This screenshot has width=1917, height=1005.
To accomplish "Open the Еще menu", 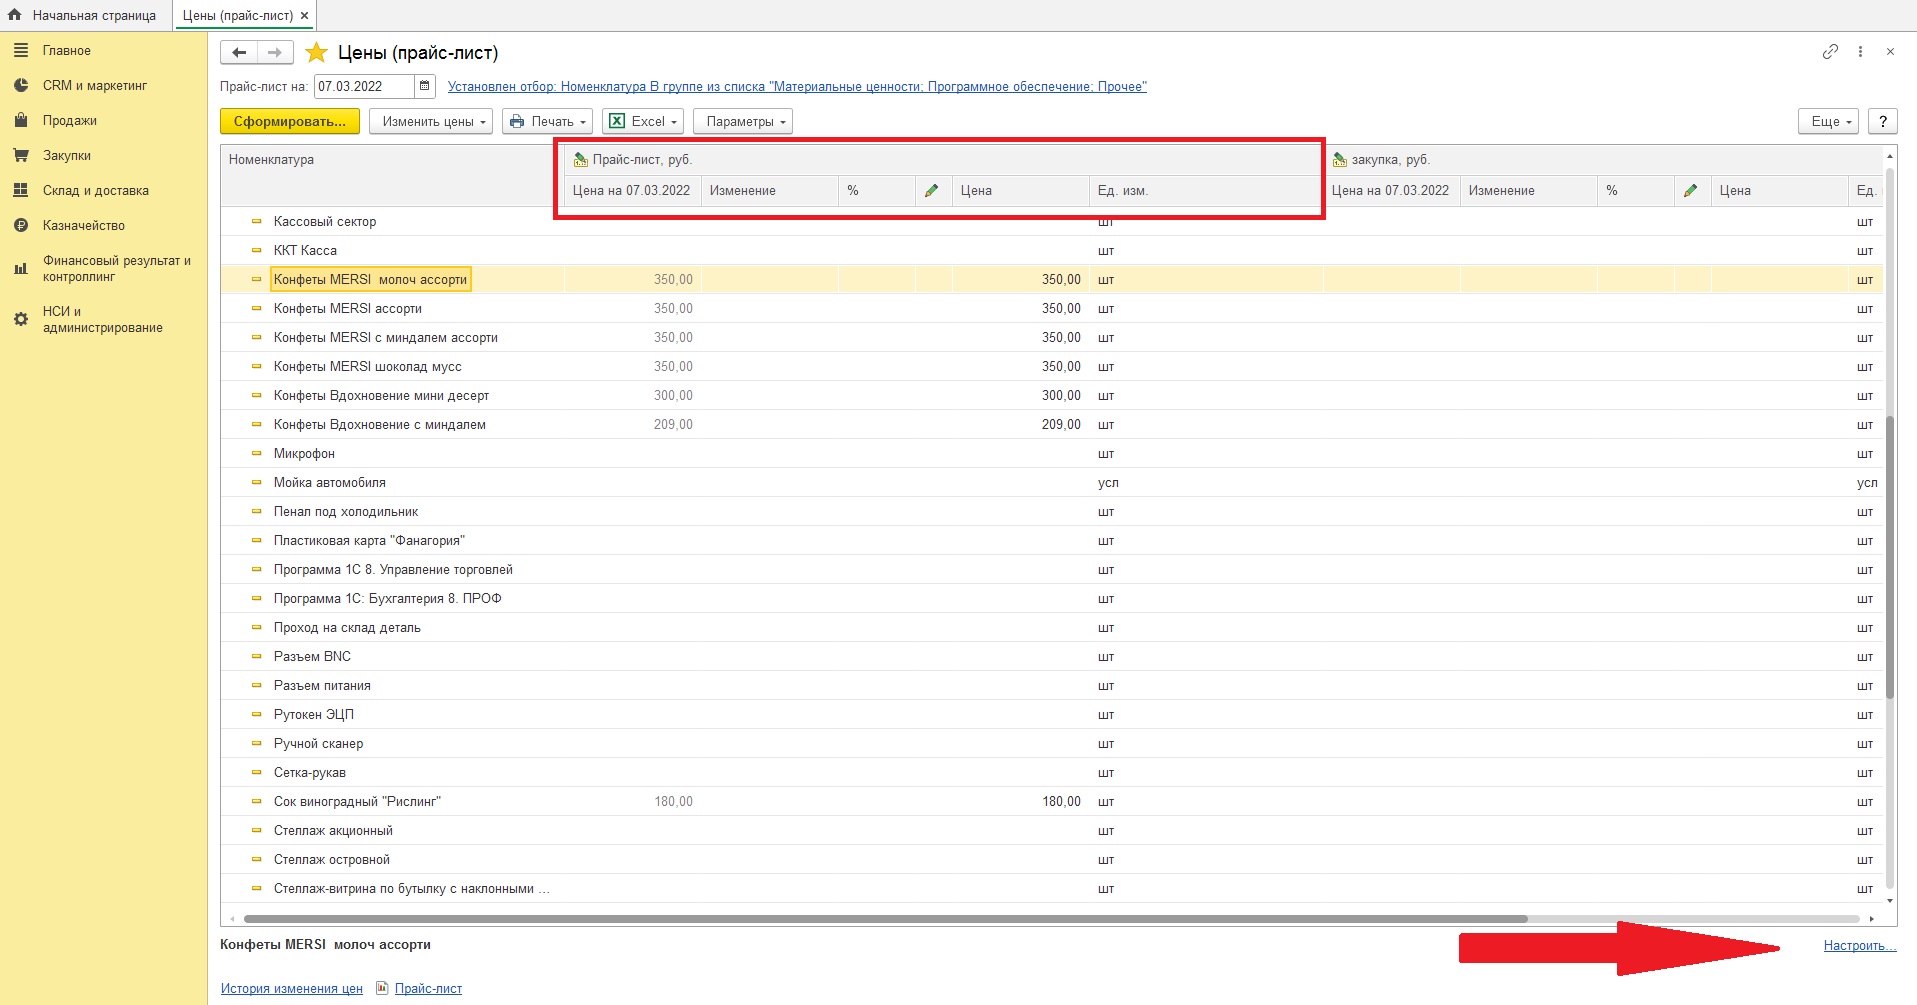I will pyautogui.click(x=1829, y=121).
